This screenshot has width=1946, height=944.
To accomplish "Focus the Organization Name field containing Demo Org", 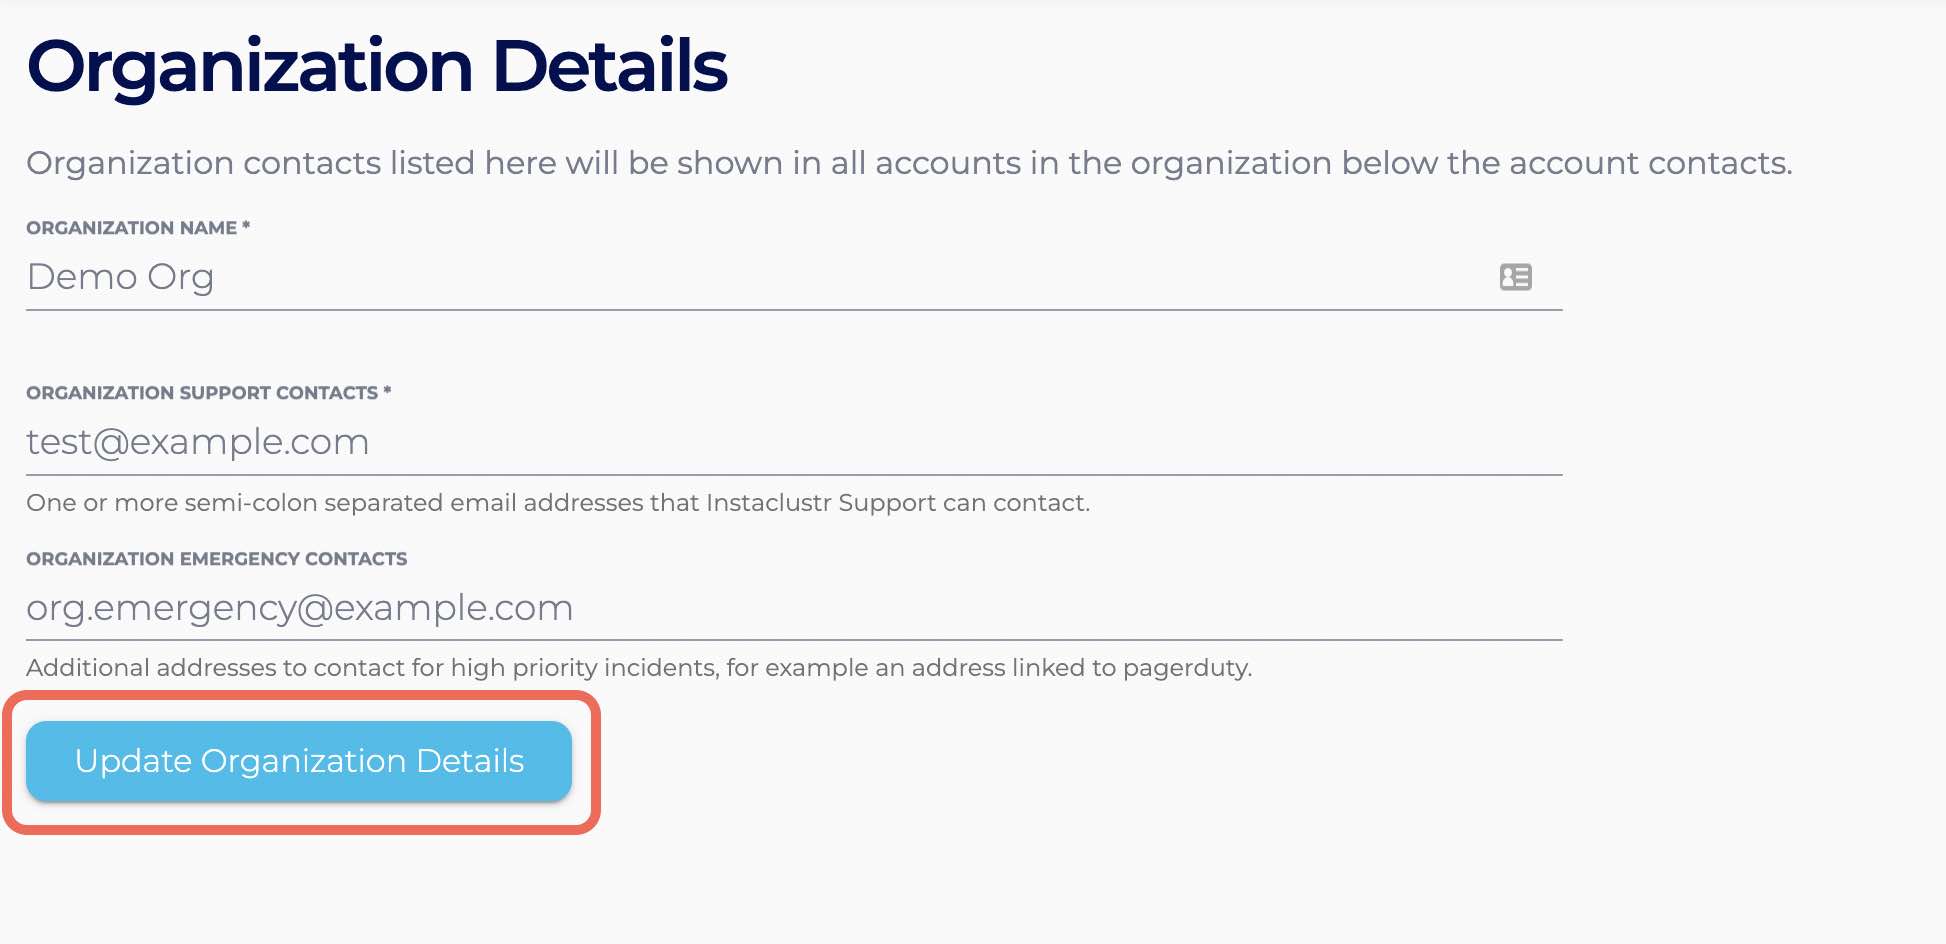I will pyautogui.click(x=700, y=277).
